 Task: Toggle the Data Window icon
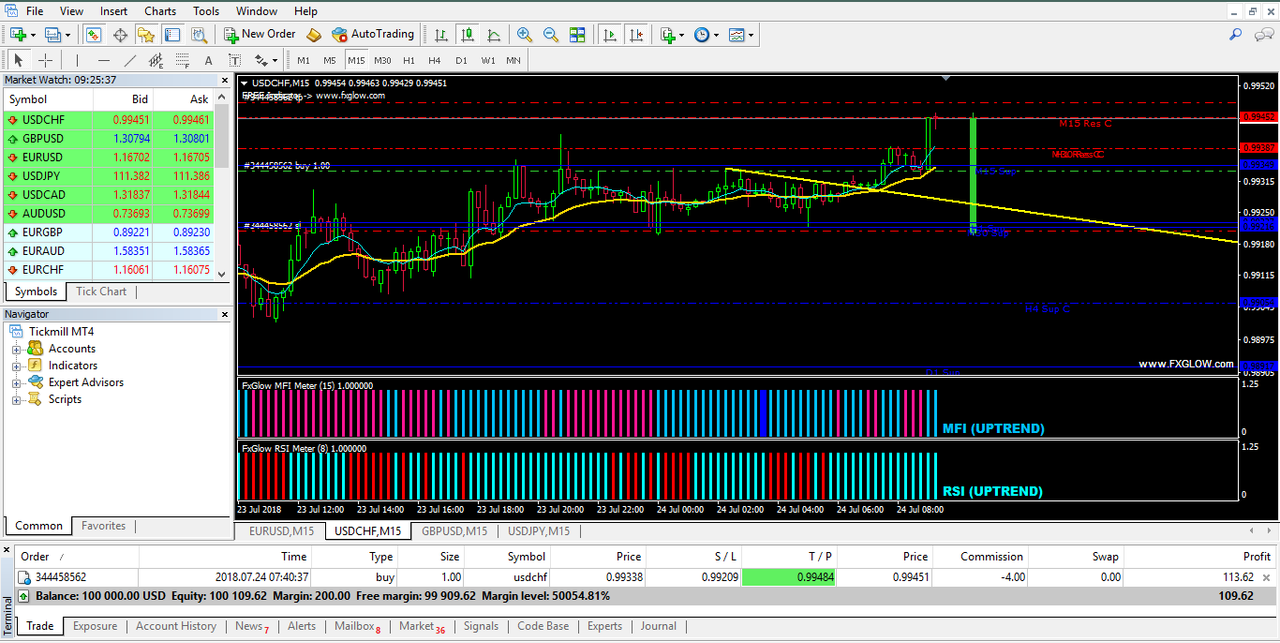[120, 34]
